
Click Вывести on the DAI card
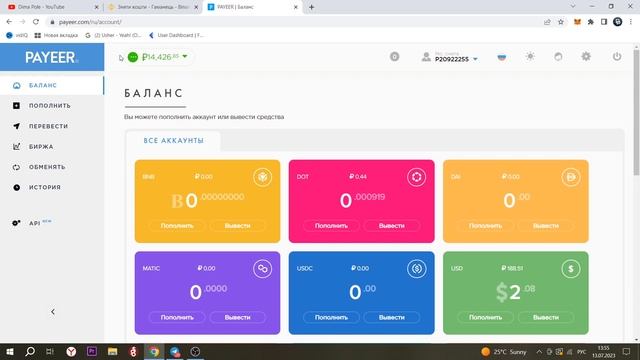pos(546,226)
